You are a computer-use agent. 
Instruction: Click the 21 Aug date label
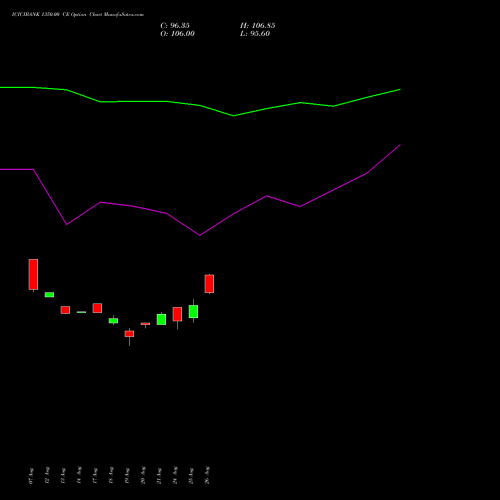pos(159,476)
